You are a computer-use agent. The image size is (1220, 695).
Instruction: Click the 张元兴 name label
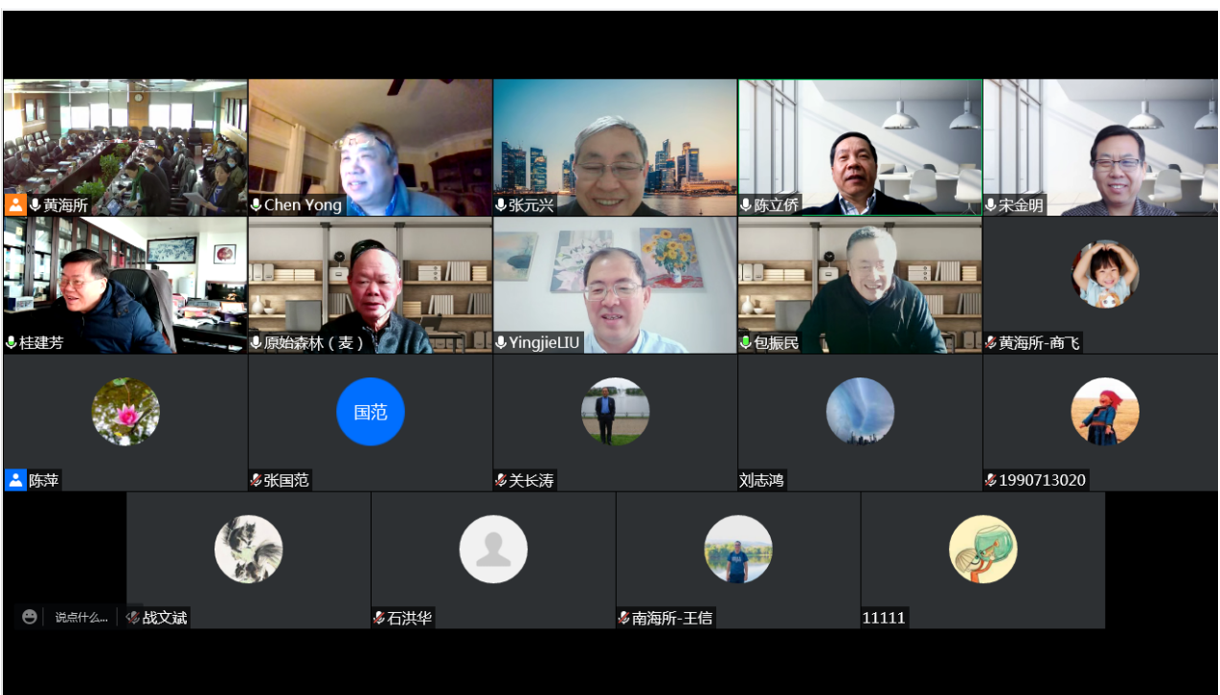(x=530, y=206)
